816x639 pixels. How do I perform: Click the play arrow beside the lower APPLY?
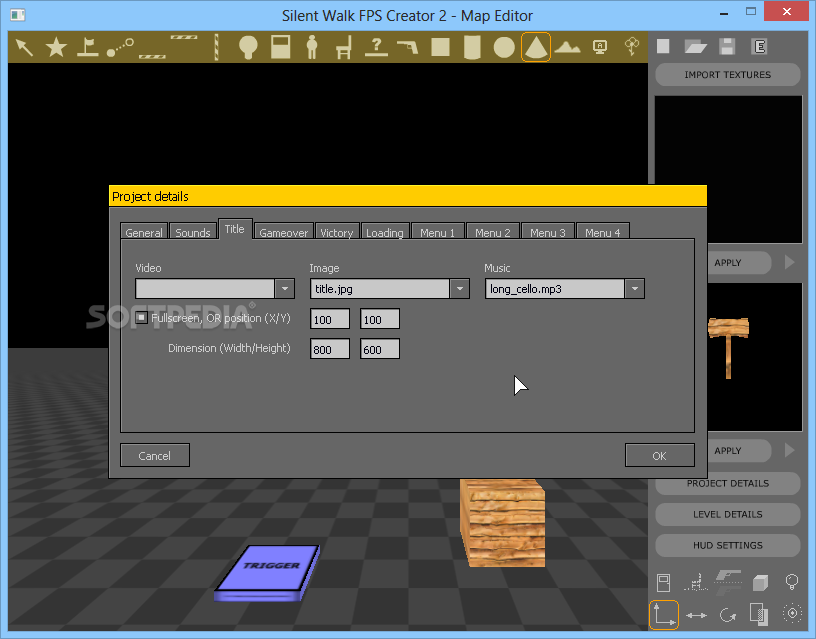(x=789, y=450)
